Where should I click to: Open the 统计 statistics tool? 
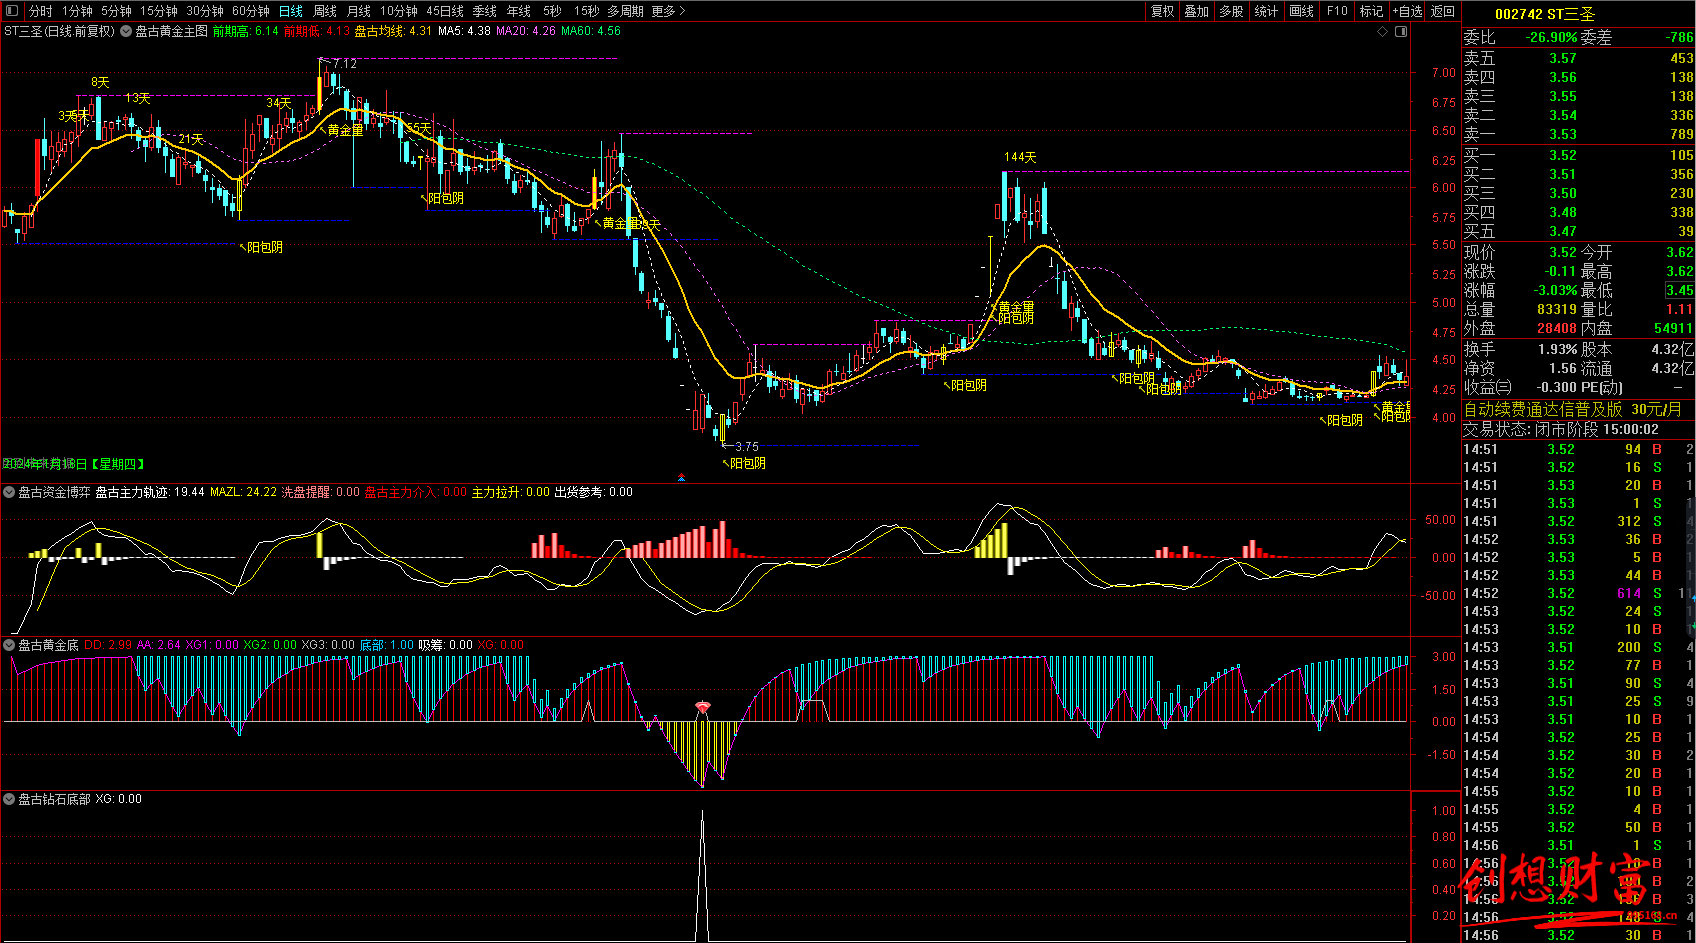1267,11
